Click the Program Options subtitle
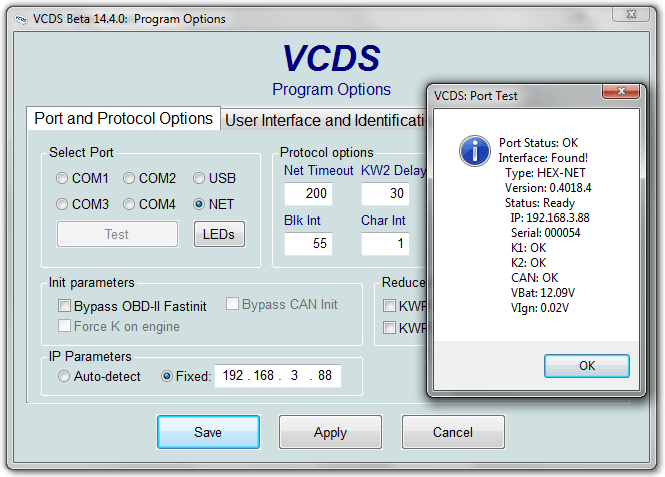 pyautogui.click(x=332, y=89)
